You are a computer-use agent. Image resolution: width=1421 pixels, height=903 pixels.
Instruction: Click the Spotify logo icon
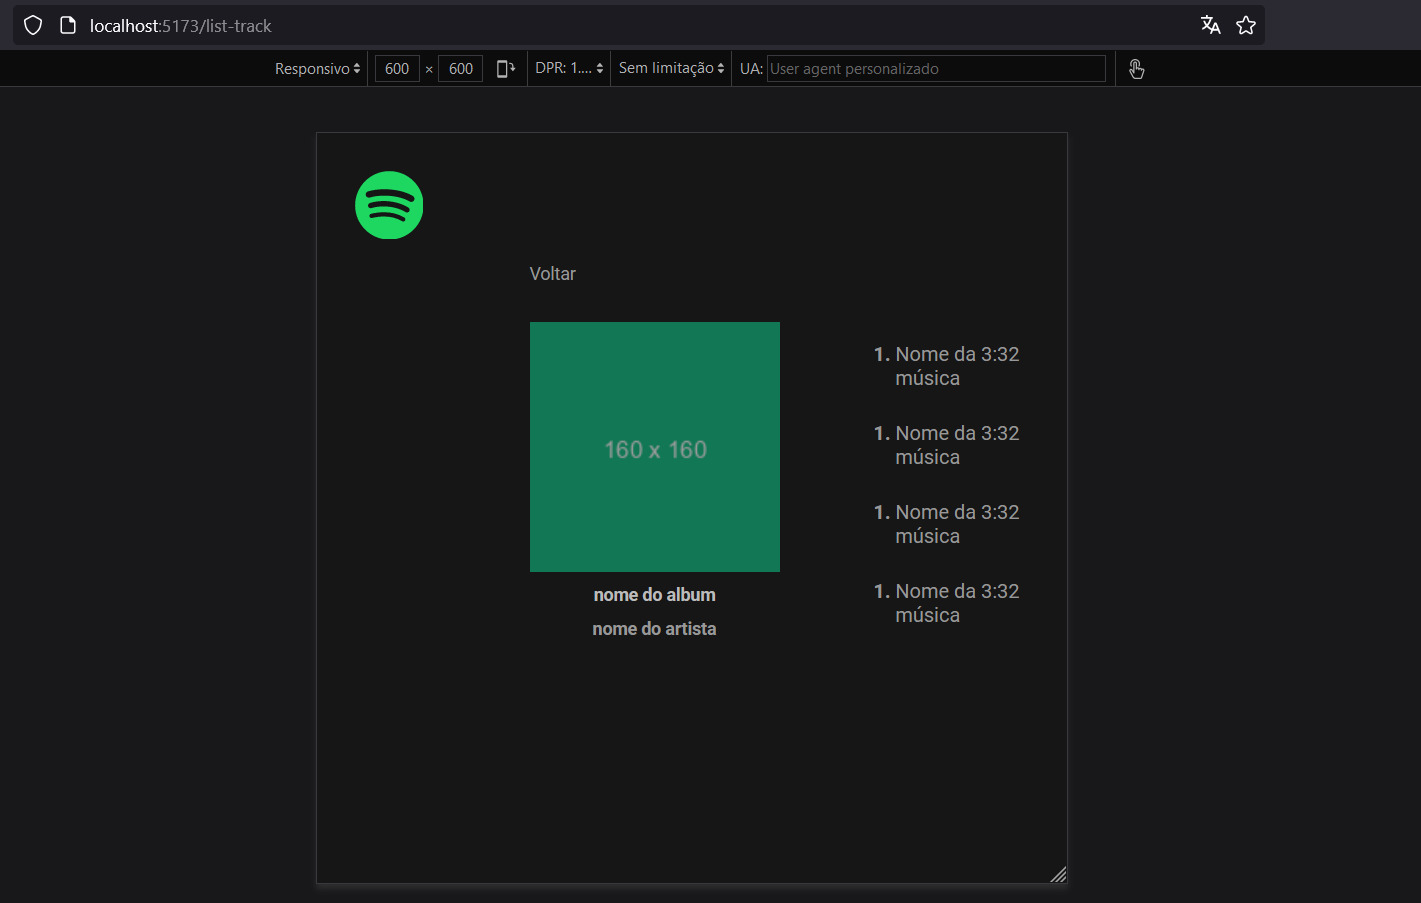(x=389, y=205)
